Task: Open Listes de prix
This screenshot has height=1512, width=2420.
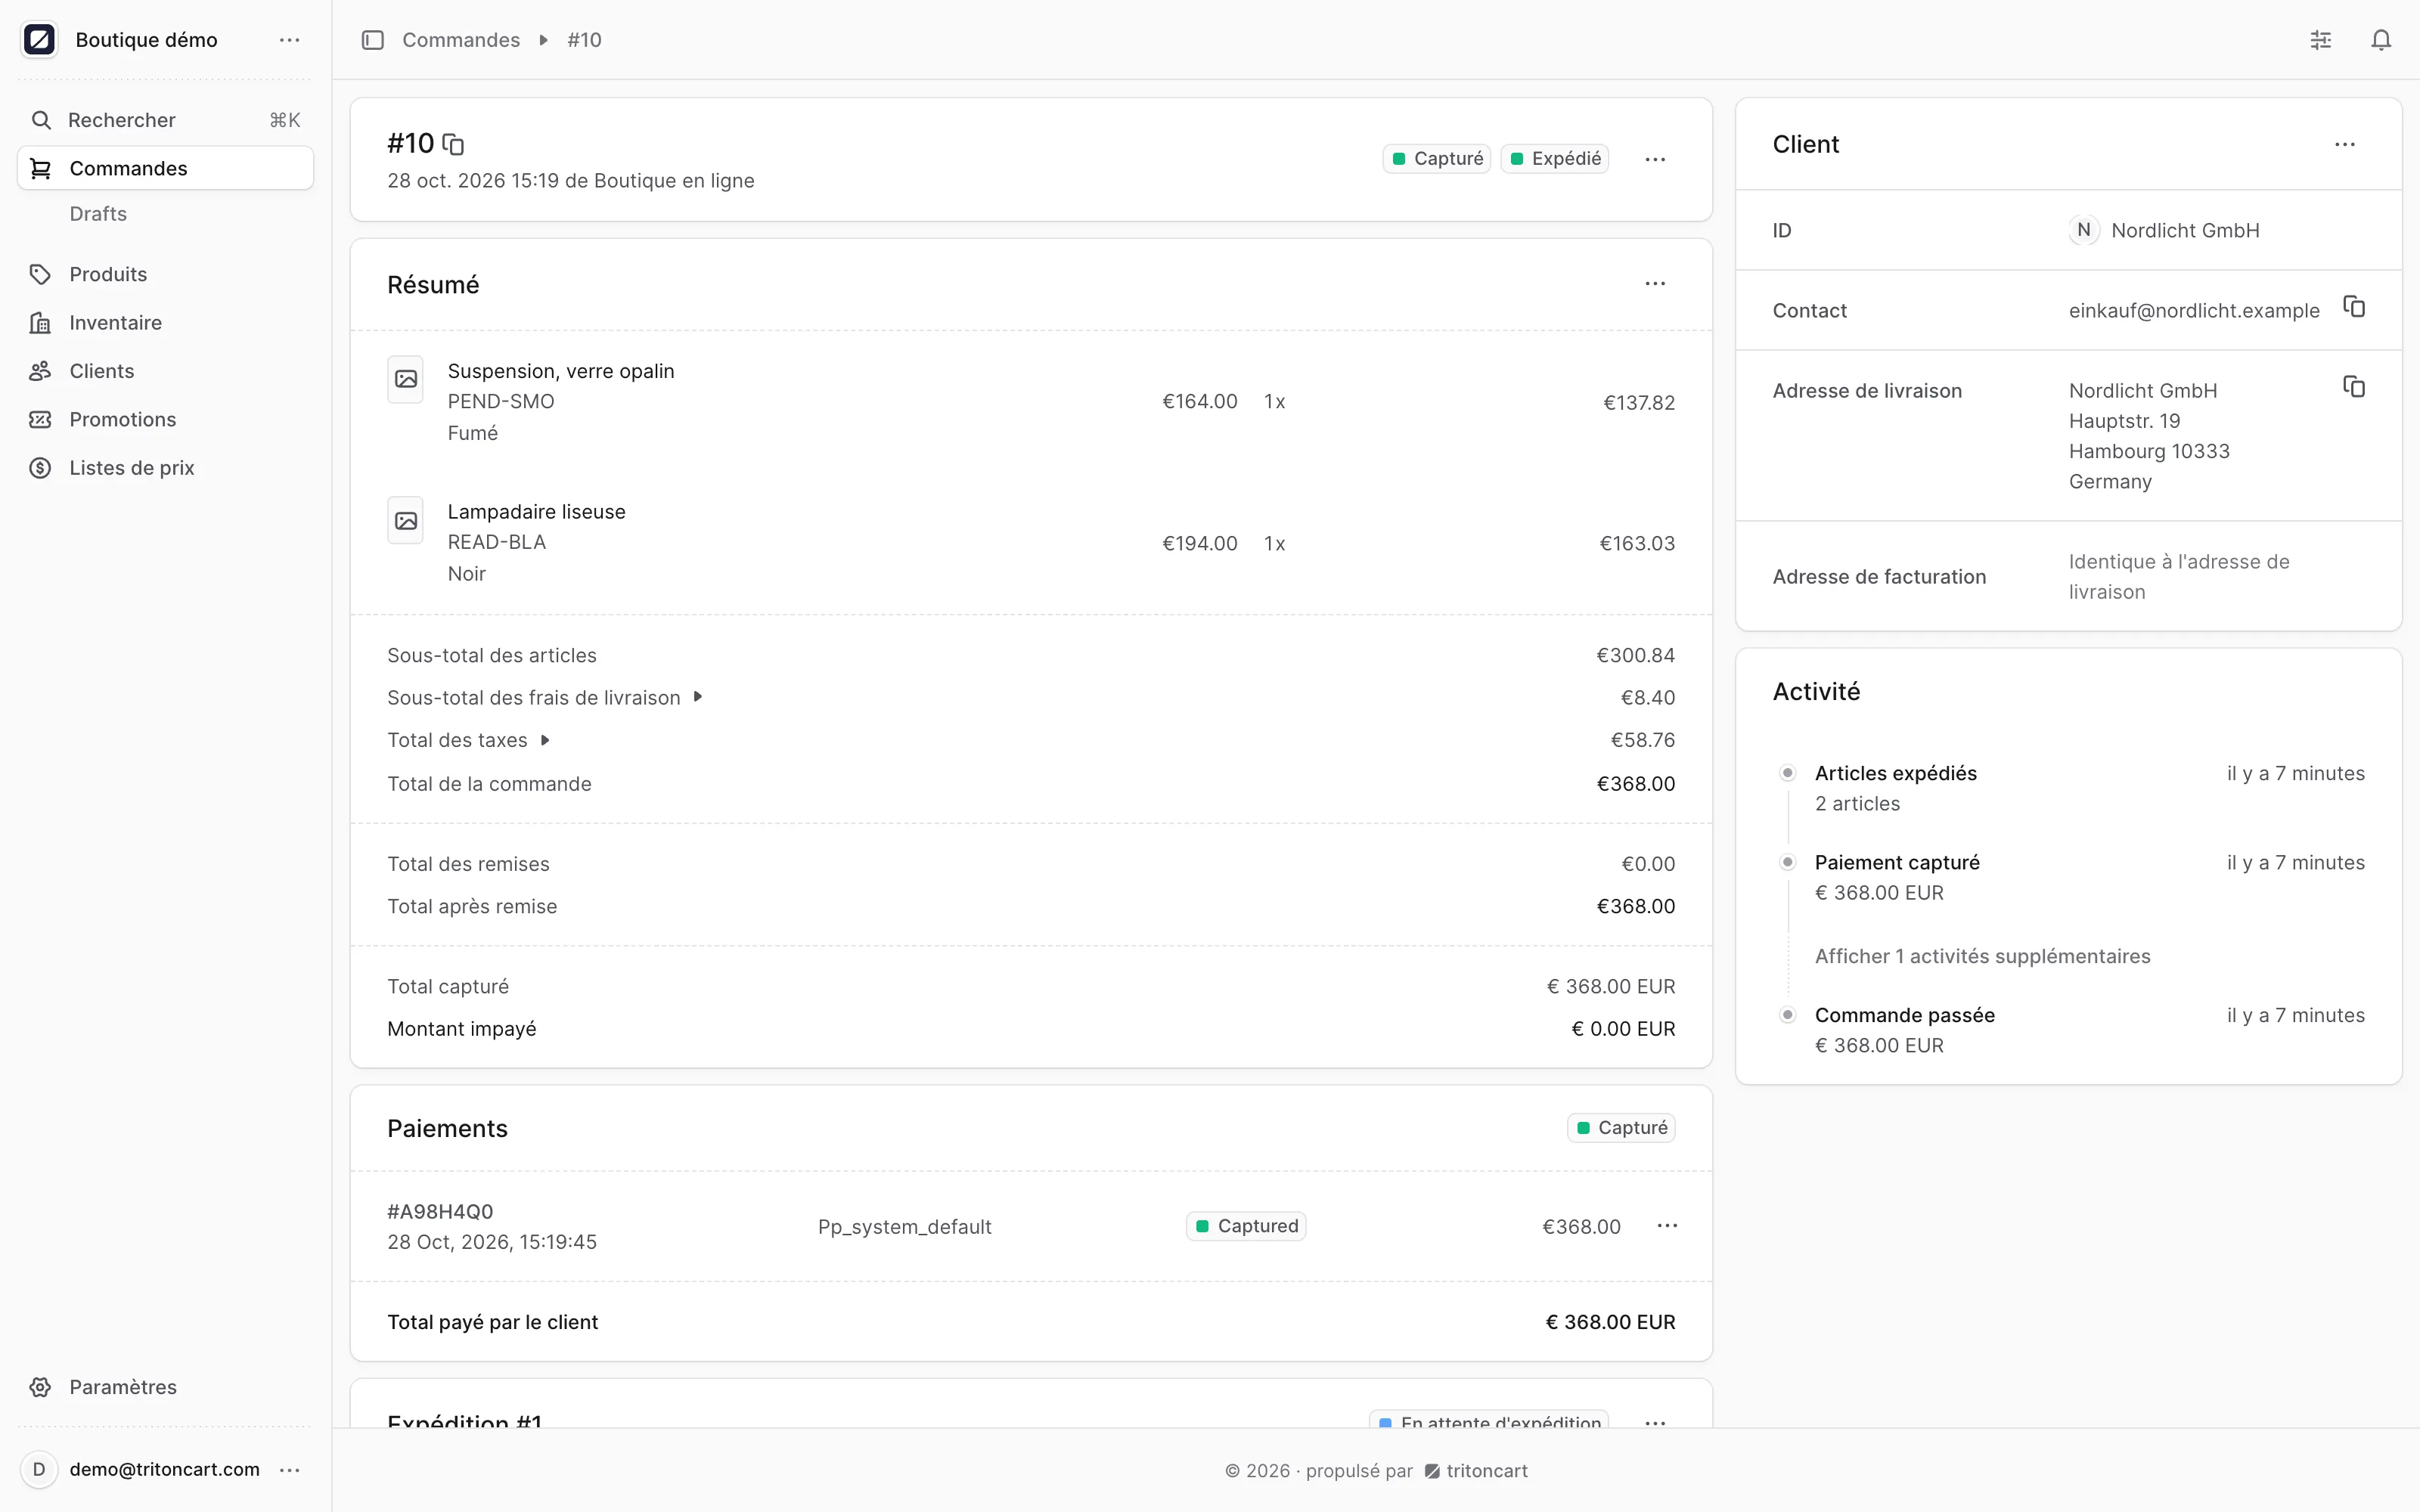Action: click(x=165, y=468)
